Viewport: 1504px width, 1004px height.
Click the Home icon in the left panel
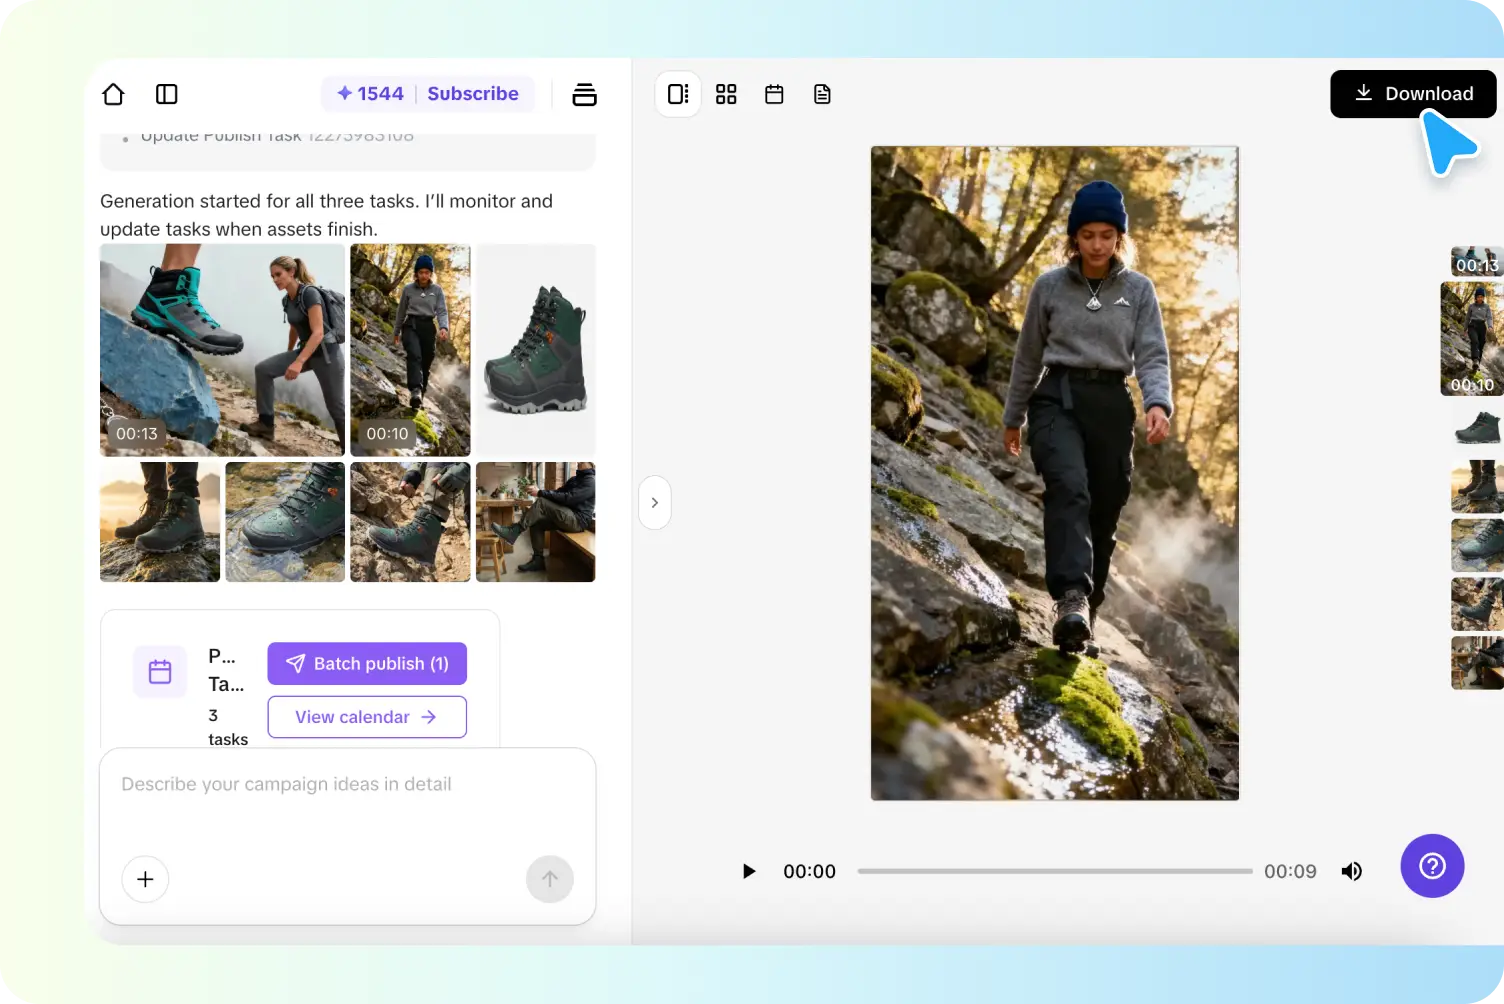coord(113,93)
